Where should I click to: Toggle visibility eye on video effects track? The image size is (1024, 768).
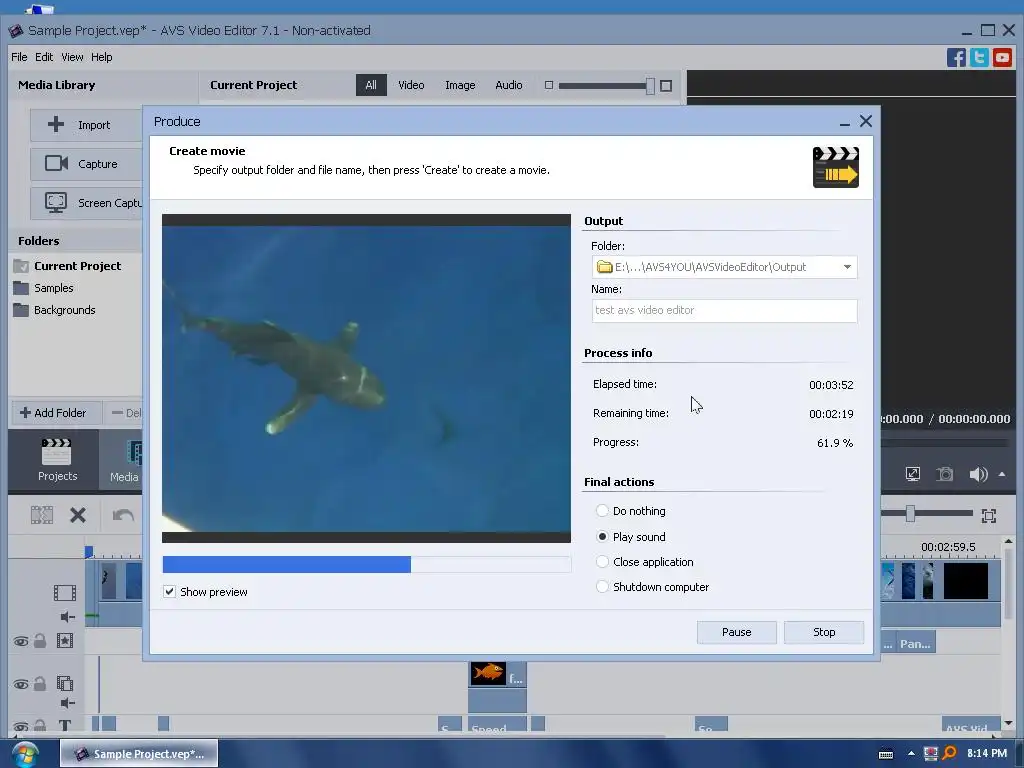[21, 641]
